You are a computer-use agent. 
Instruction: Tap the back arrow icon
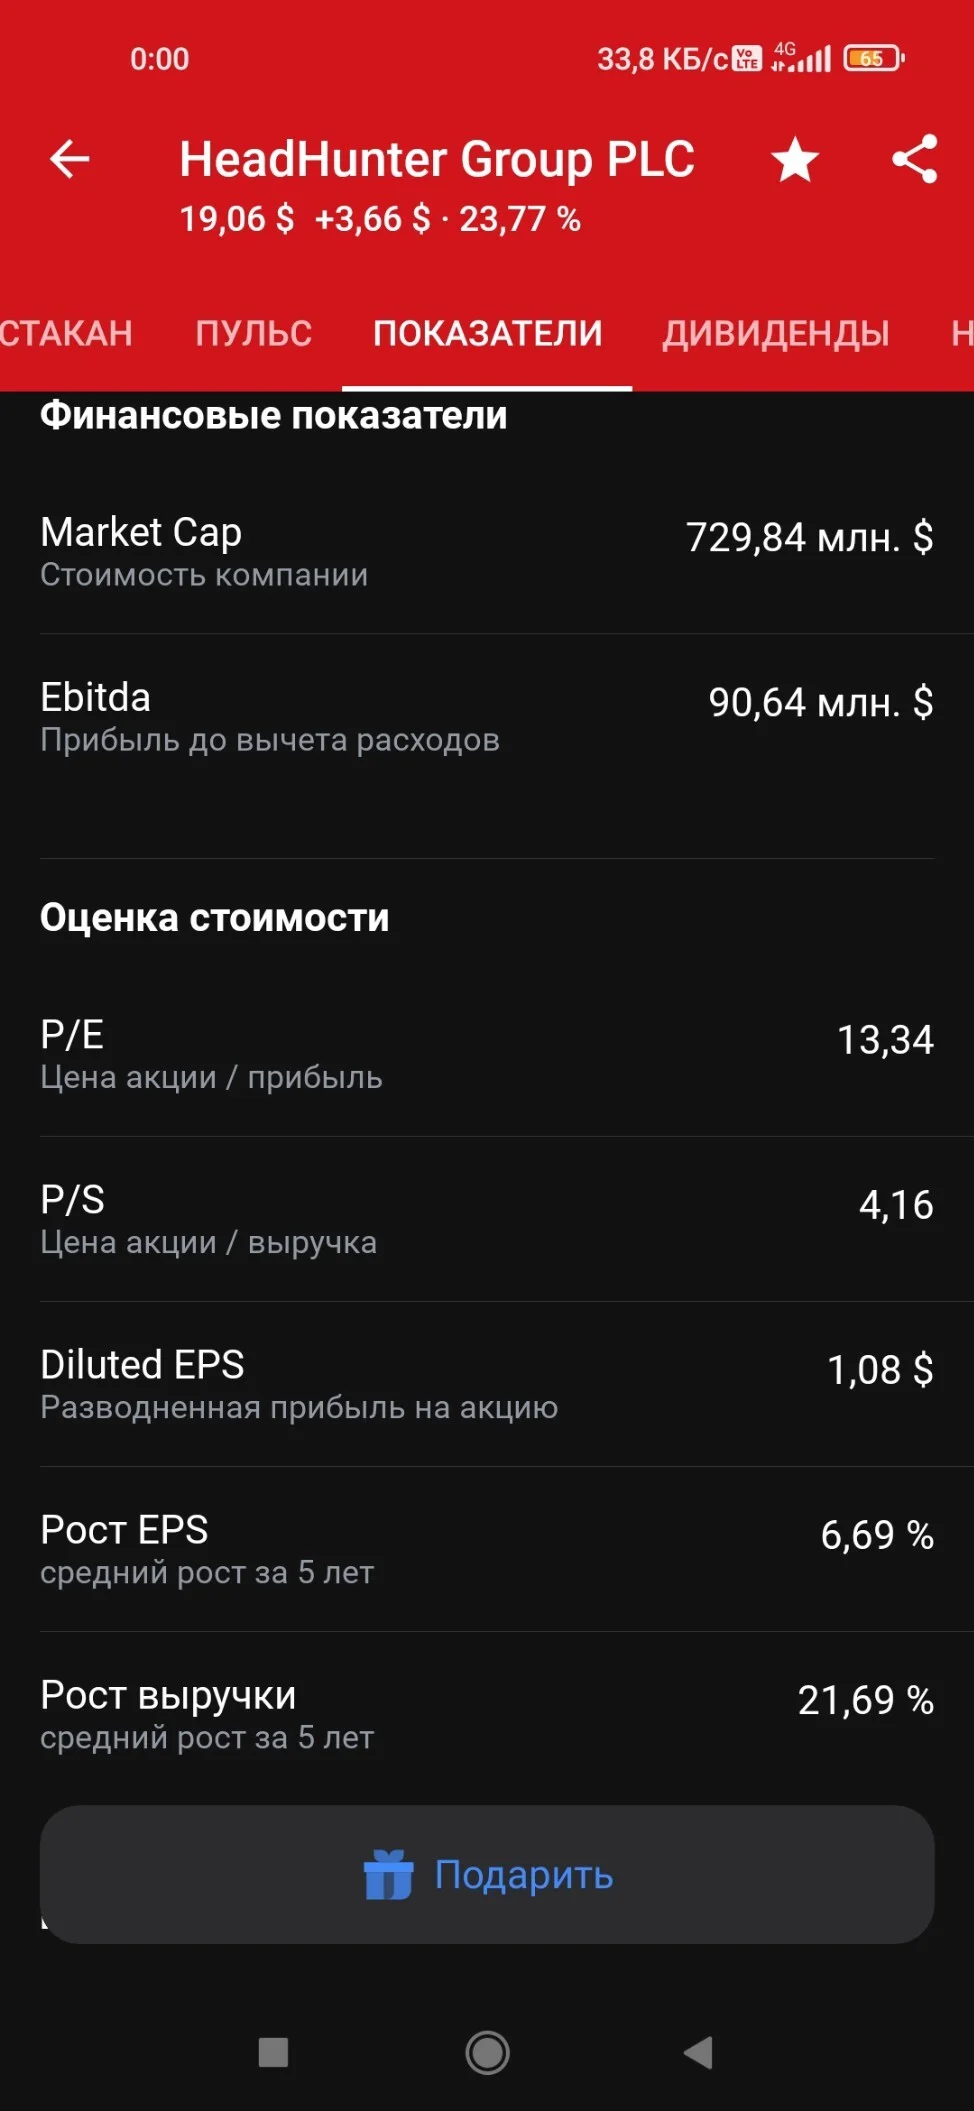pyautogui.click(x=70, y=159)
